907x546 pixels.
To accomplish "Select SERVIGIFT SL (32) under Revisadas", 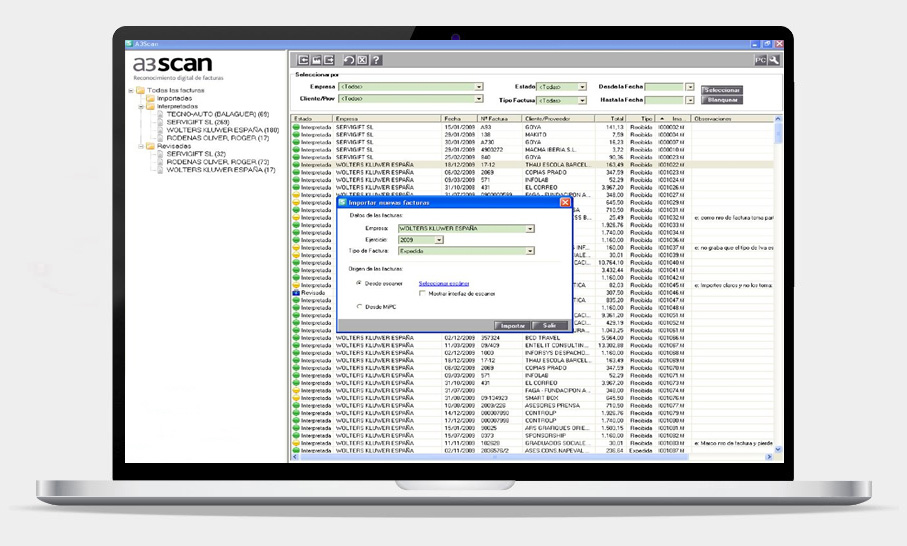I will (x=196, y=153).
